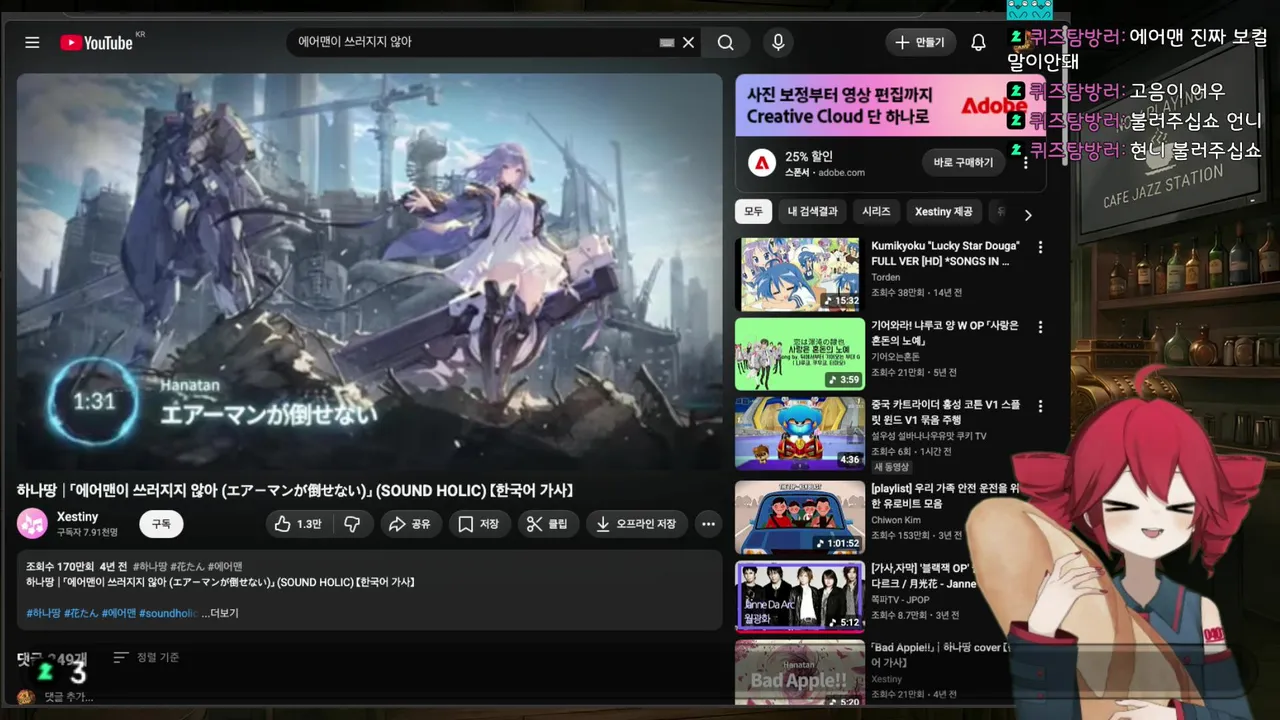Image resolution: width=1280 pixels, height=720 pixels.
Task: Open options for the Lucky Star Douga video
Action: click(1040, 247)
